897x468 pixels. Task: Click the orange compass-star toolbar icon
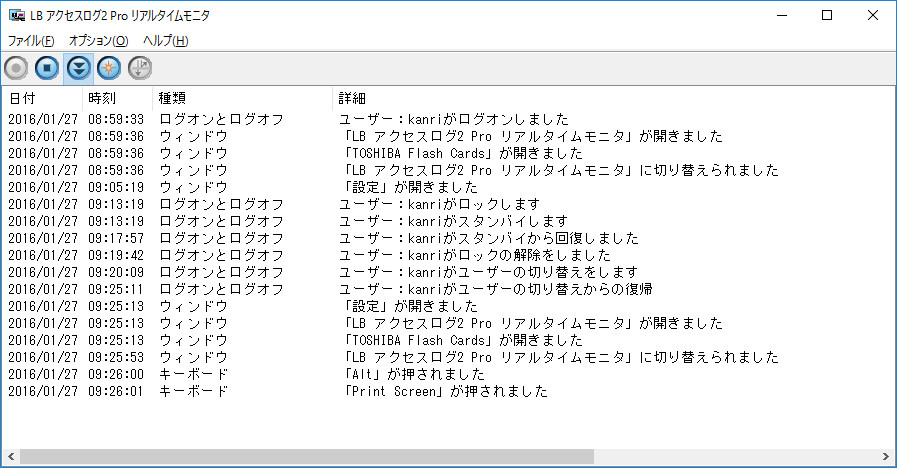click(x=109, y=69)
